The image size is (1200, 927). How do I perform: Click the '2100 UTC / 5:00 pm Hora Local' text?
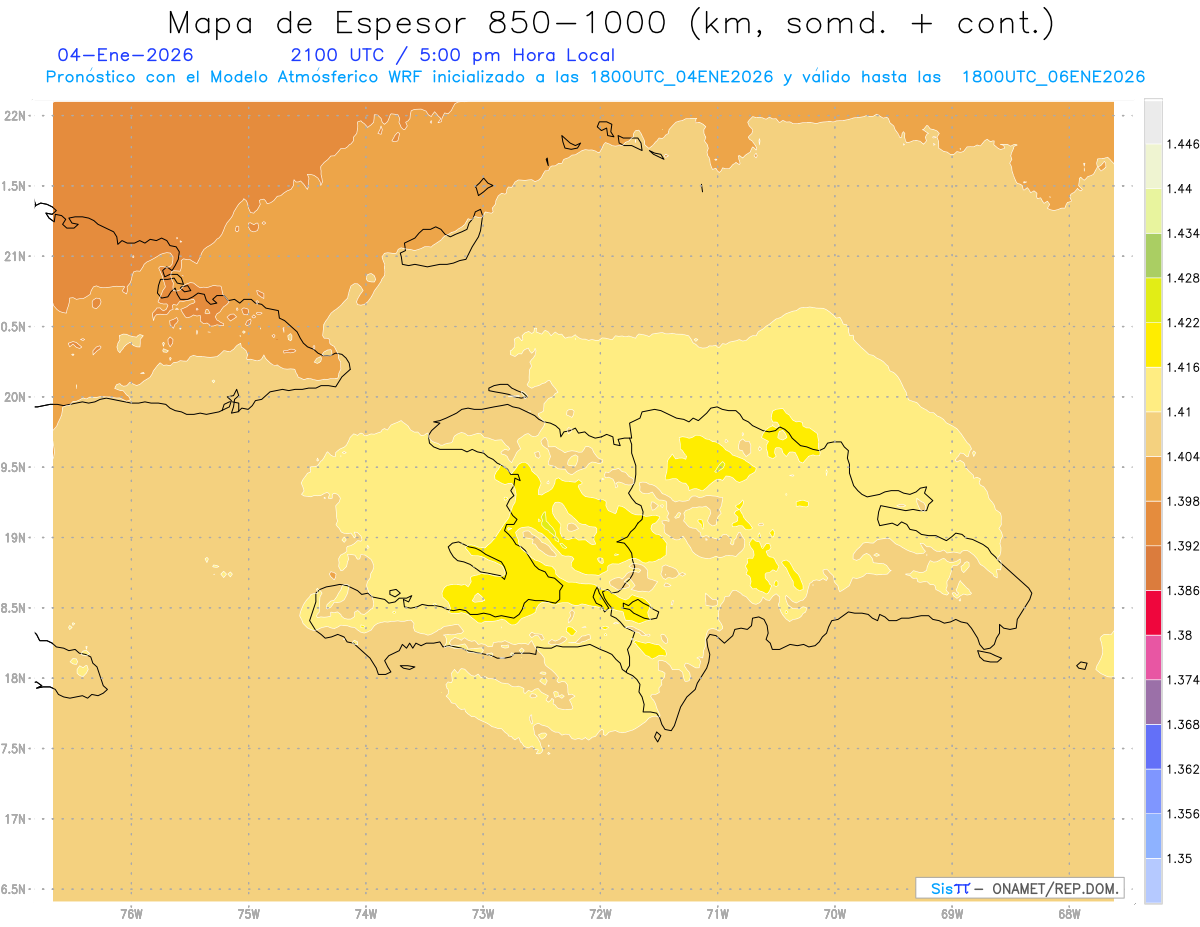(x=453, y=55)
